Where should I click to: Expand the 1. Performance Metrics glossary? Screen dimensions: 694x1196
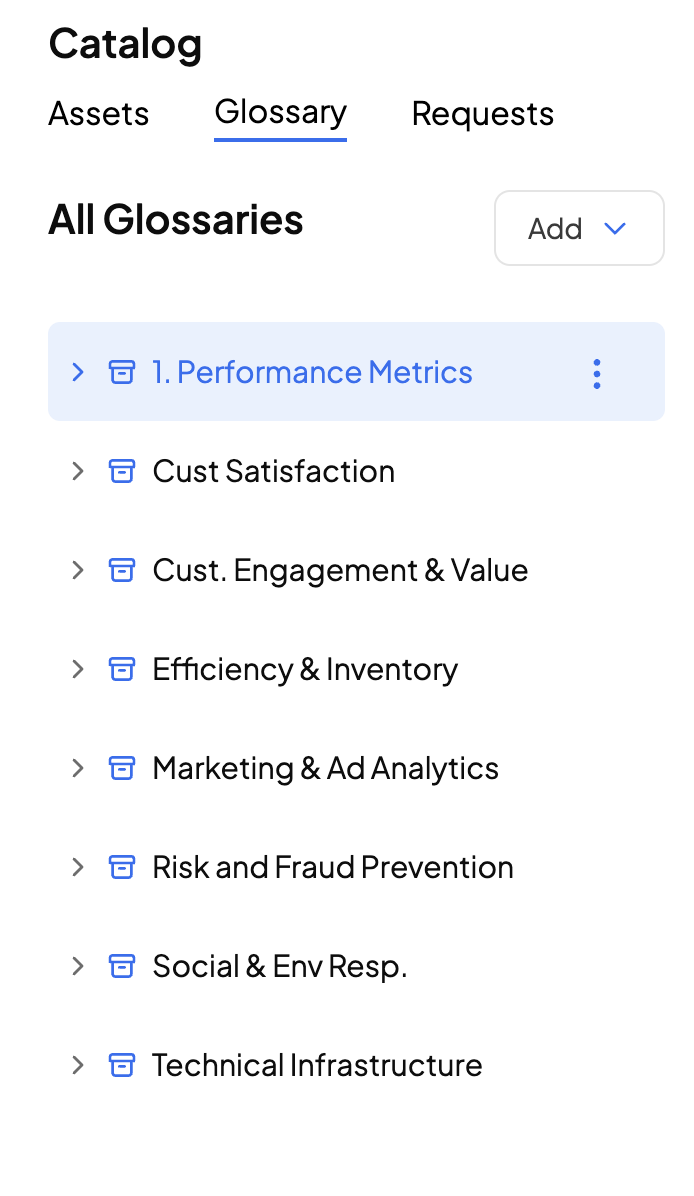tap(78, 373)
